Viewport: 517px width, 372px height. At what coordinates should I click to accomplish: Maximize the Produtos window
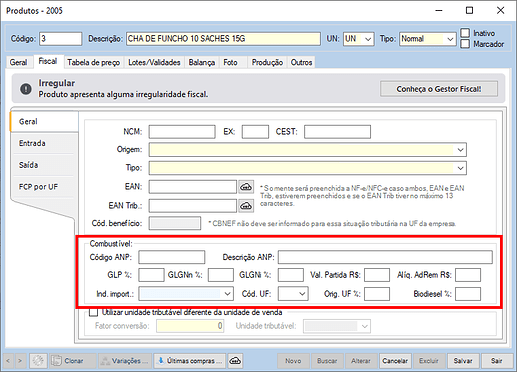[x=469, y=11]
